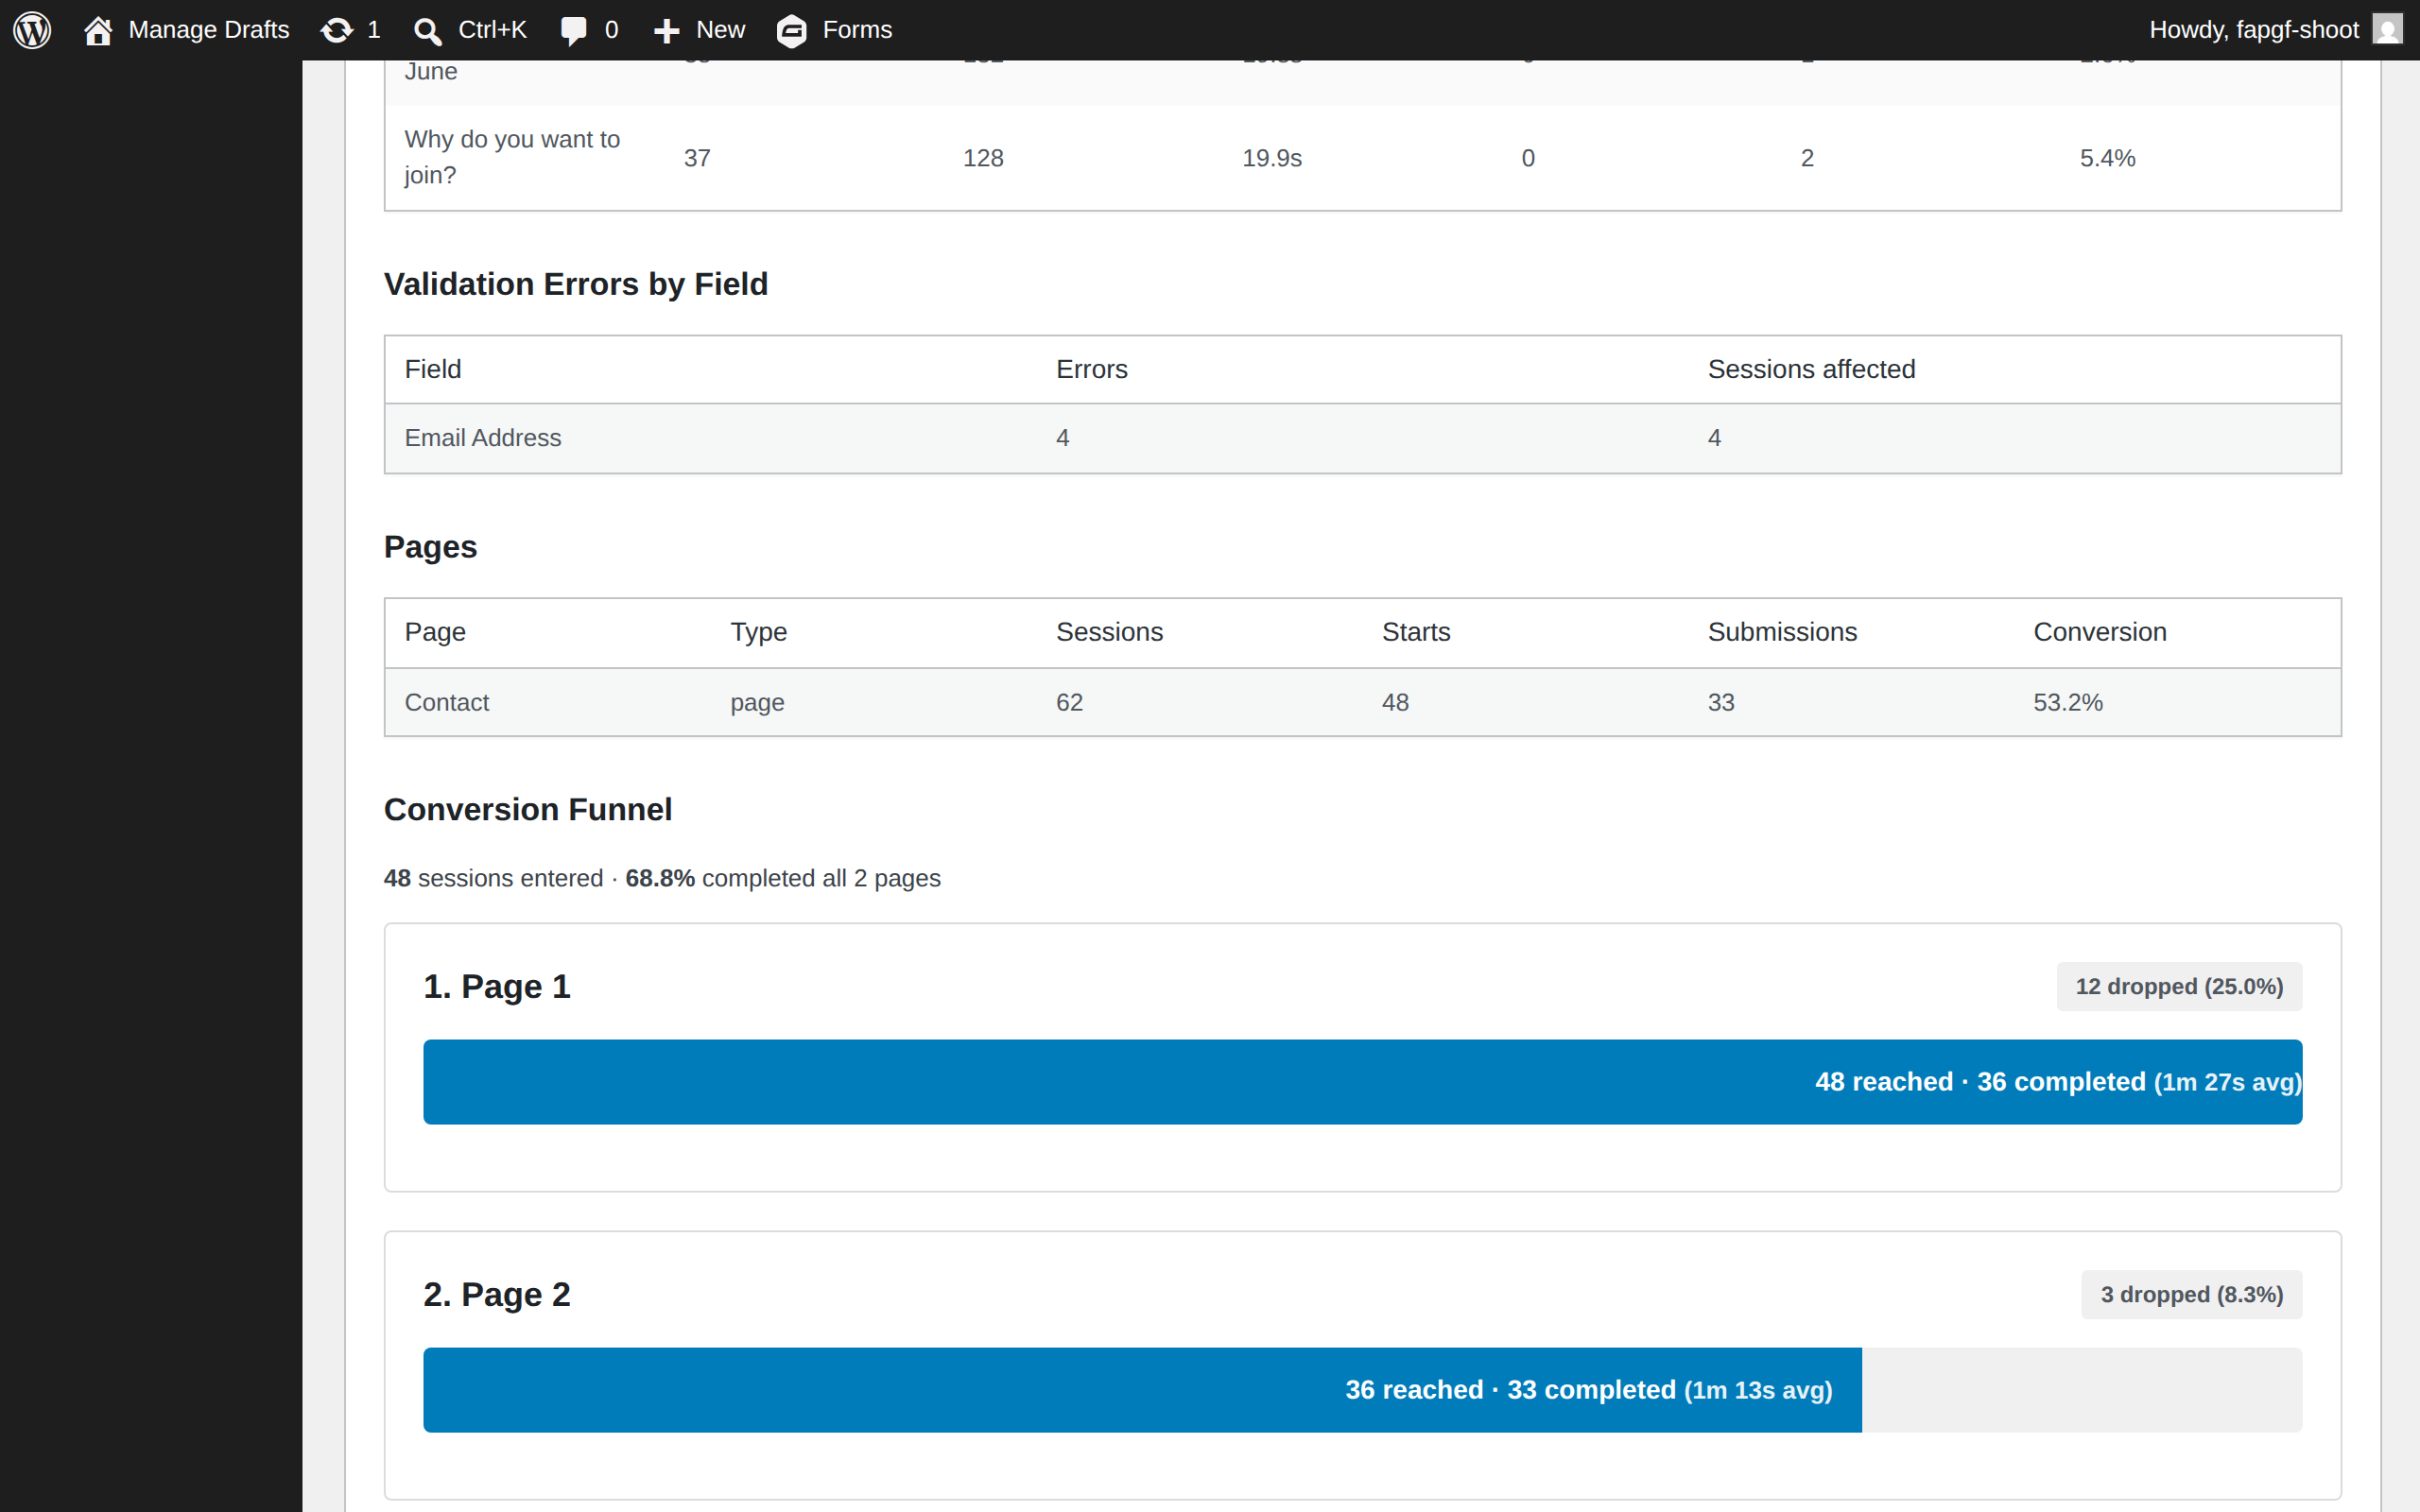Click the 'Starts' column header
2420x1512 pixels.
click(1415, 632)
